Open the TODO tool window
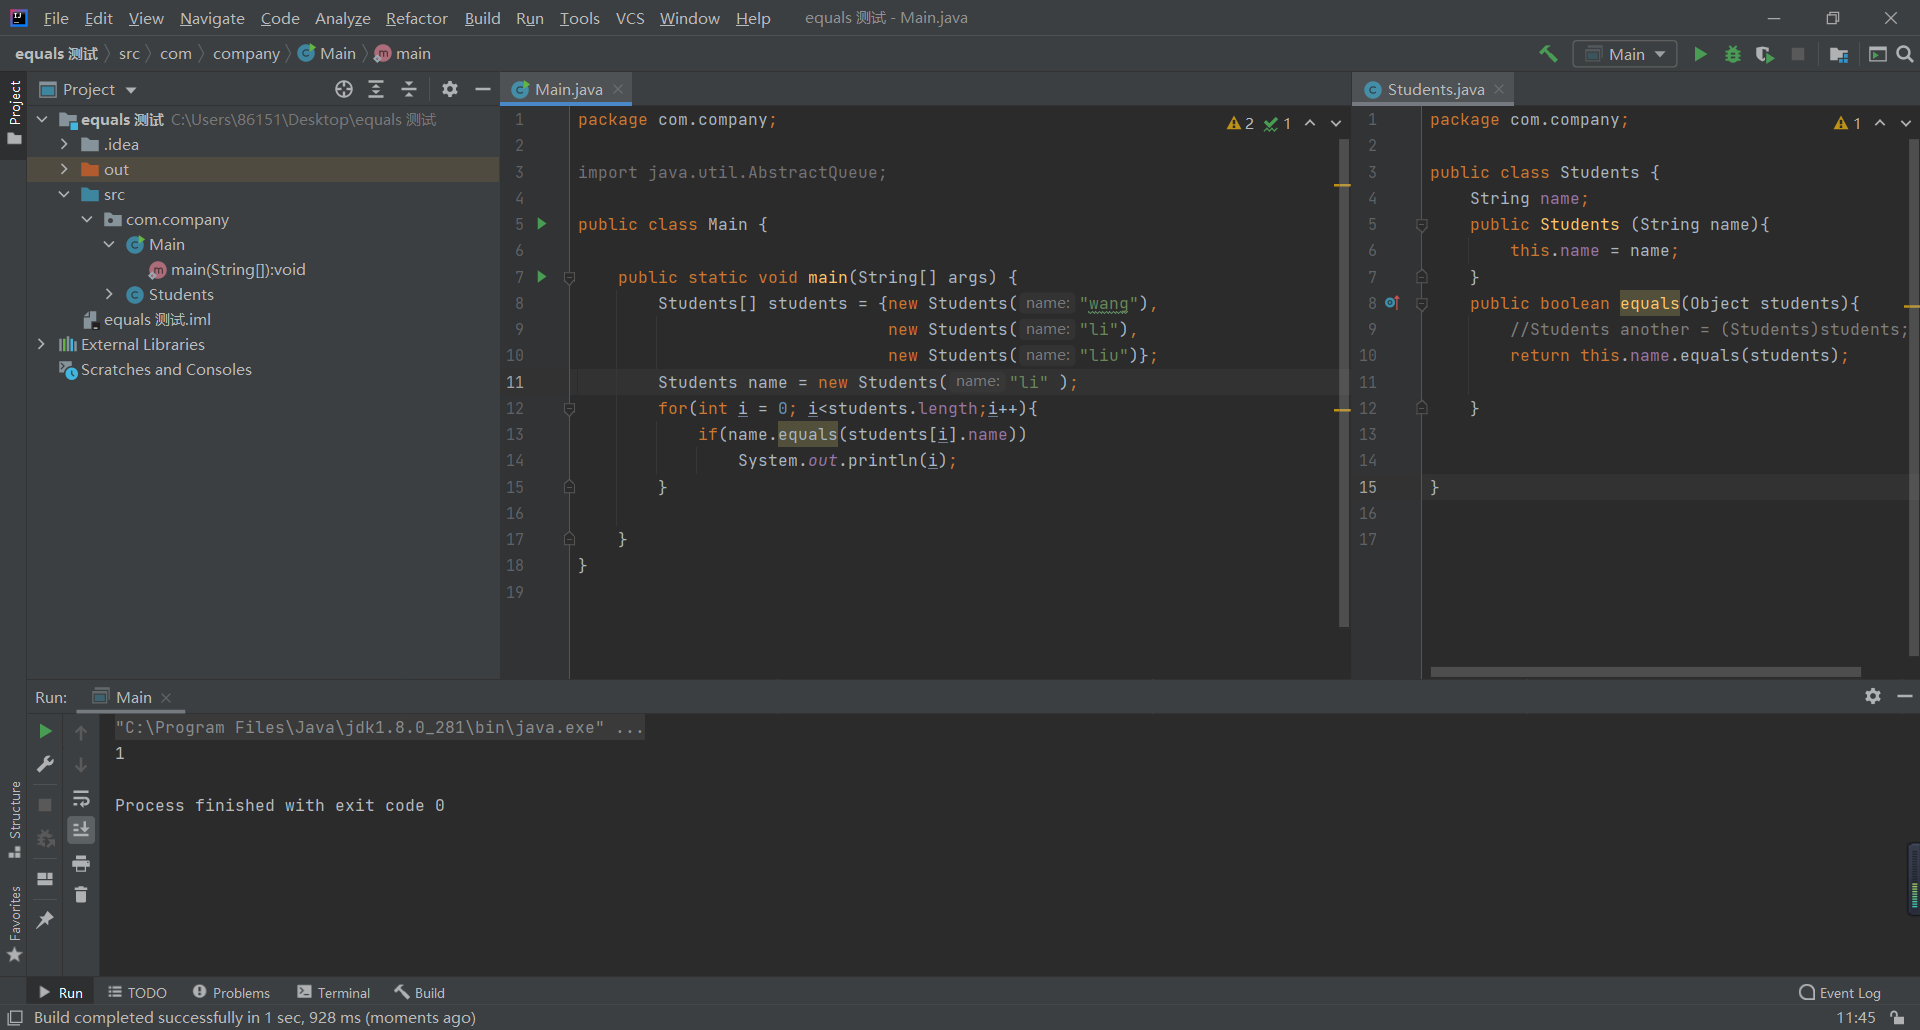This screenshot has height=1030, width=1920. 138,992
